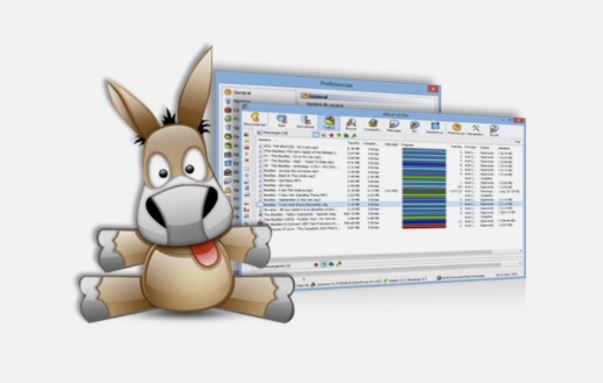Click the Desconectar toolbar icon
Screen dimensions: 603x383
tap(255, 119)
